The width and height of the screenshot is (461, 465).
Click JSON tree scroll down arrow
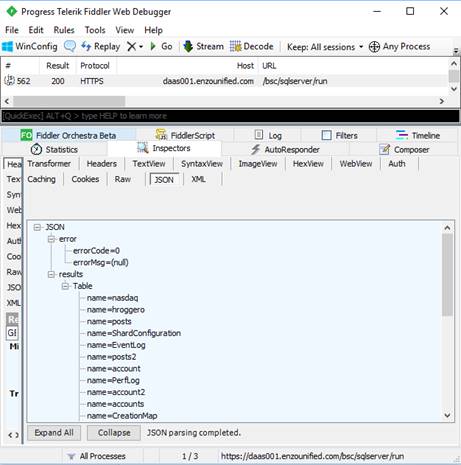click(447, 415)
